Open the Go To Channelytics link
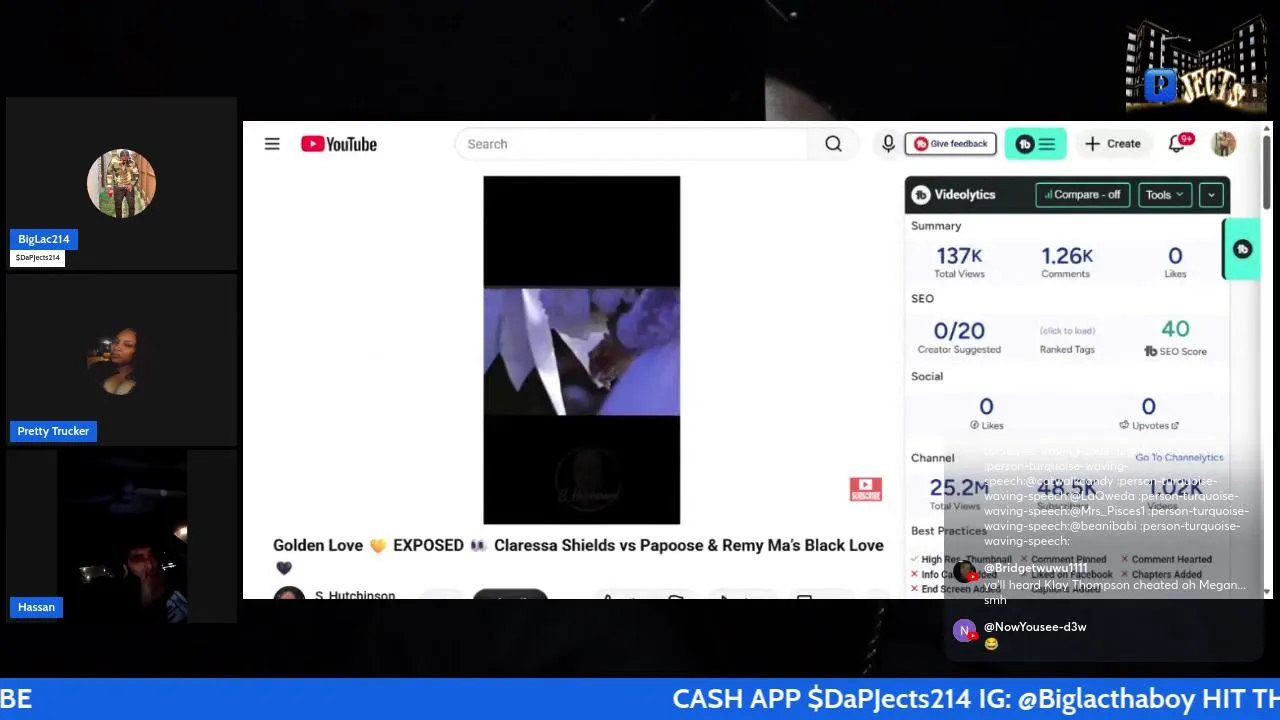This screenshot has width=1280, height=720. click(1179, 457)
